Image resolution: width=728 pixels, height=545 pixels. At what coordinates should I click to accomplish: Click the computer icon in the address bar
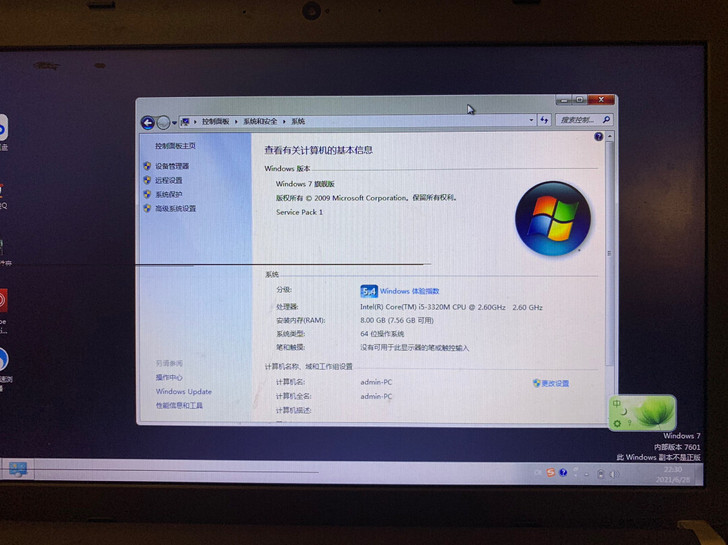tap(185, 122)
